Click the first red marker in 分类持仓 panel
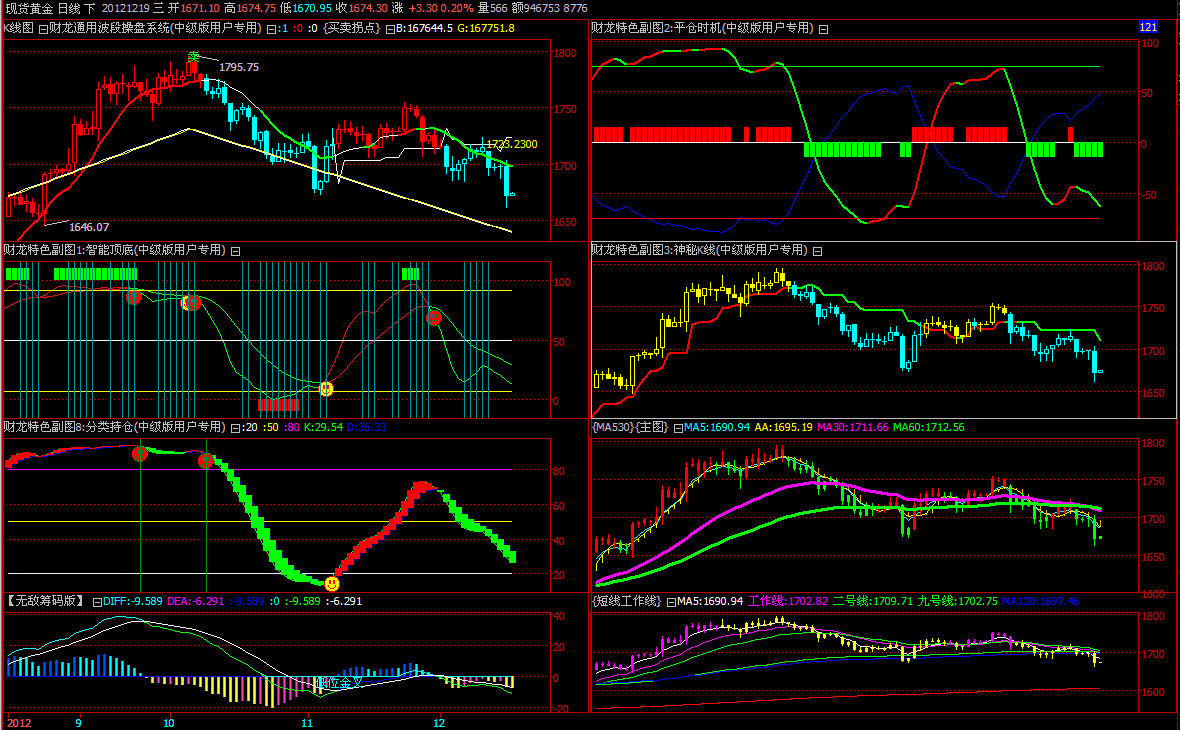Image resolution: width=1180 pixels, height=730 pixels. coord(140,454)
